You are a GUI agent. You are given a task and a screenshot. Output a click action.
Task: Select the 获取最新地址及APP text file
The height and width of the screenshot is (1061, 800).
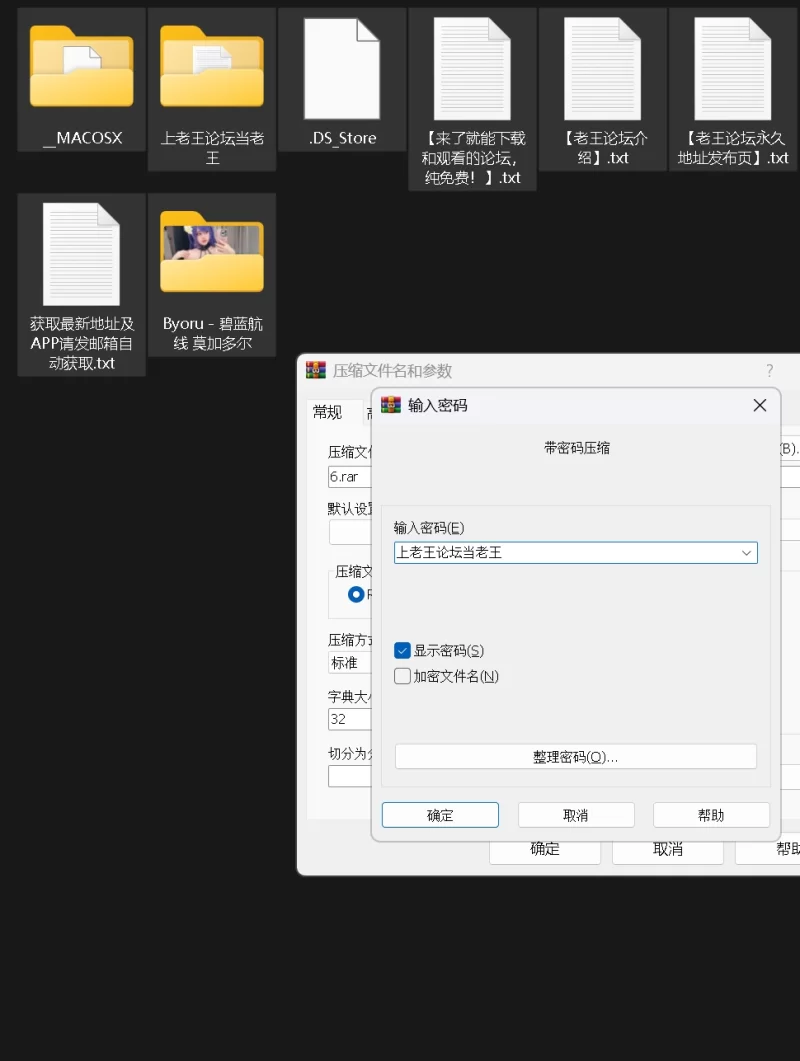(82, 254)
